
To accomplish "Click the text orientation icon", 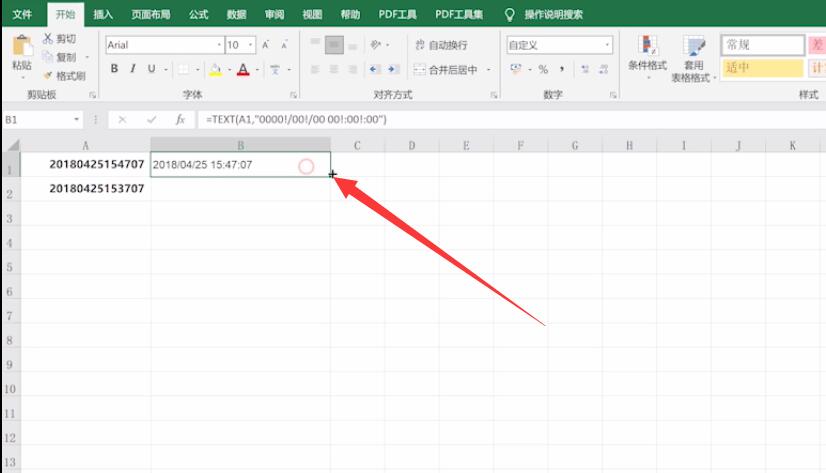I will pyautogui.click(x=375, y=45).
